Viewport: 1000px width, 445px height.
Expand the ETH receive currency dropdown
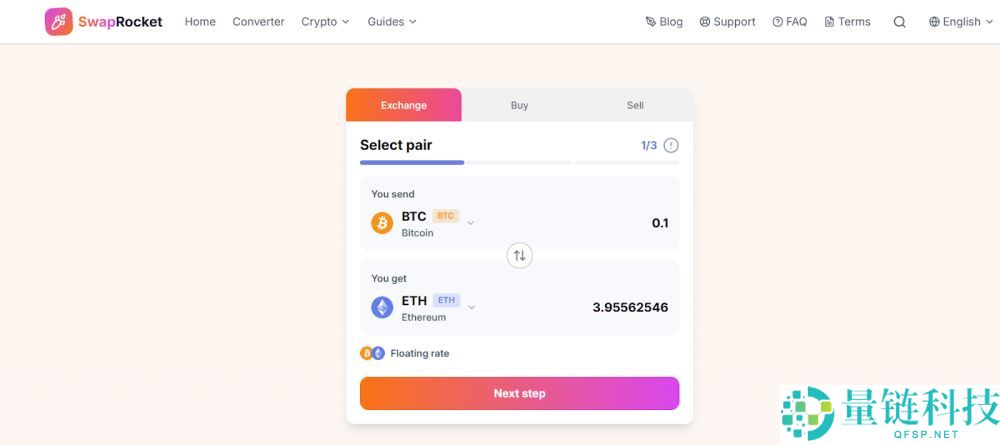coord(471,307)
